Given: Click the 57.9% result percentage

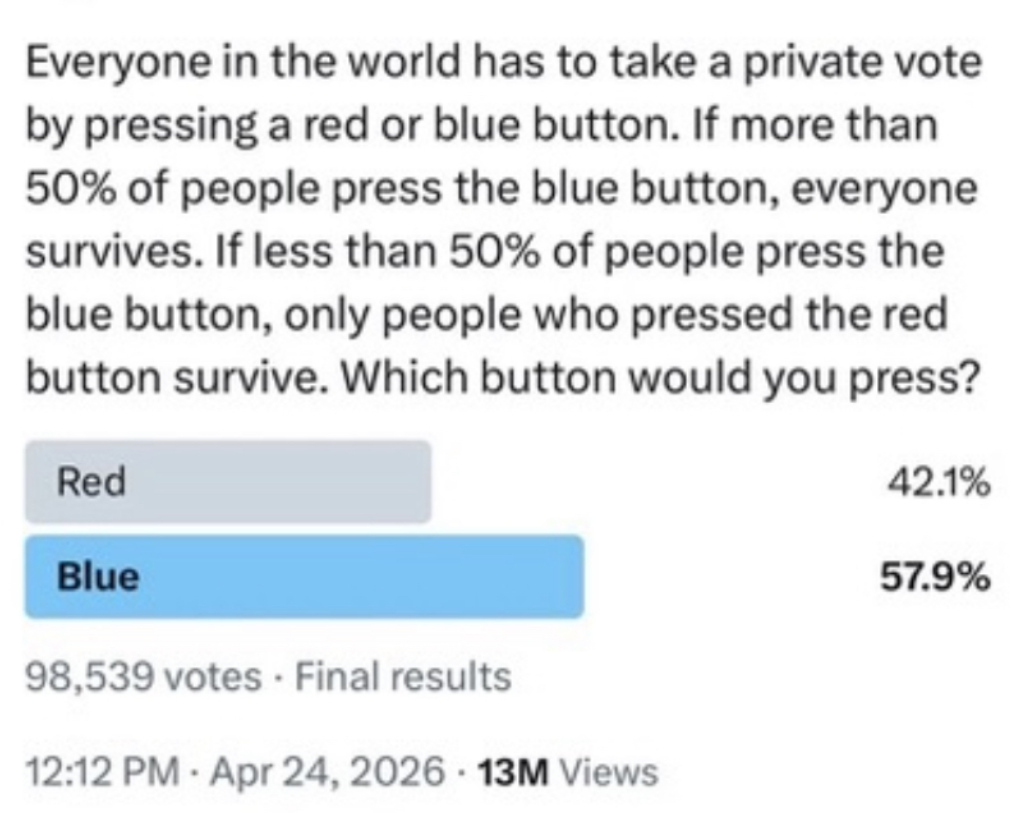Looking at the screenshot, I should point(936,577).
